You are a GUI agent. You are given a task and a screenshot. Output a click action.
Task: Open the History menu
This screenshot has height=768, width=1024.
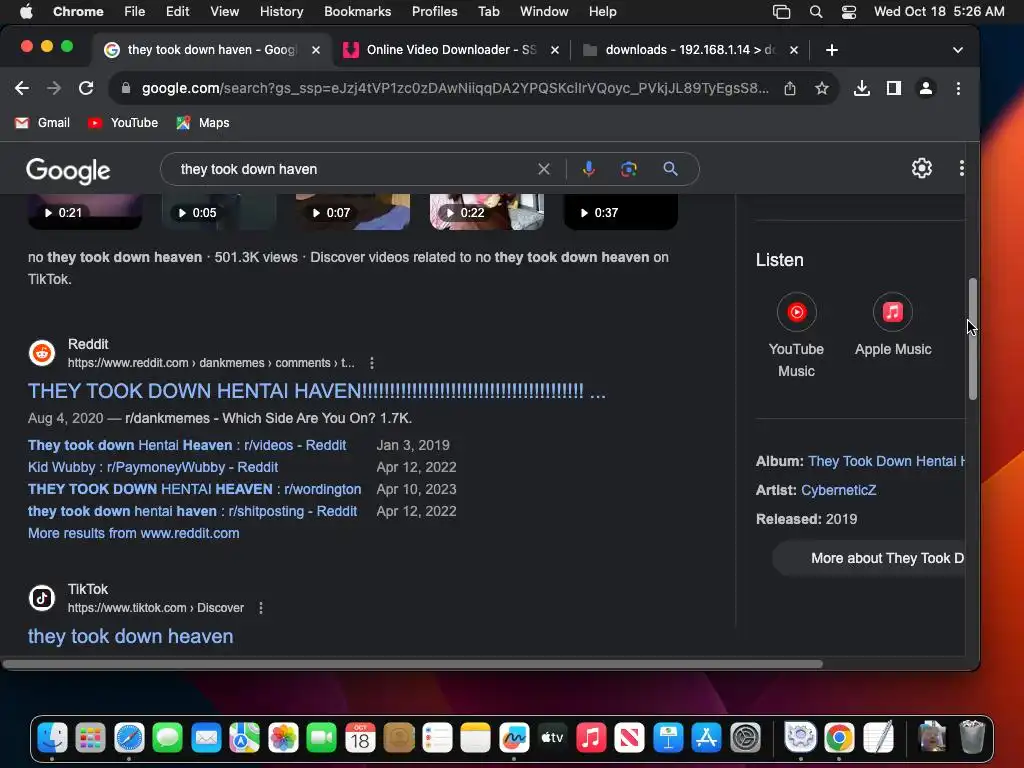pyautogui.click(x=281, y=12)
